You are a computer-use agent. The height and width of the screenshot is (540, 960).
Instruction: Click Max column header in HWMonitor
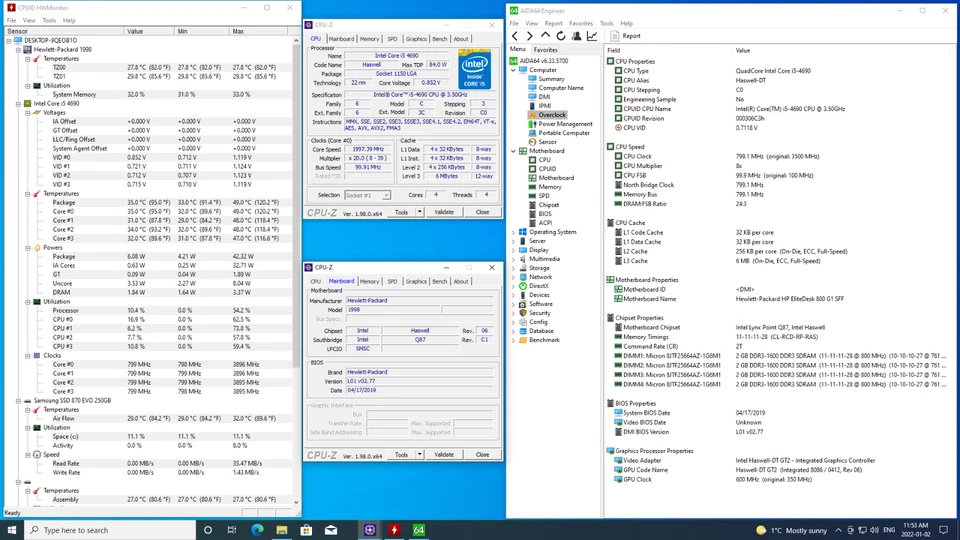pyautogui.click(x=260, y=31)
